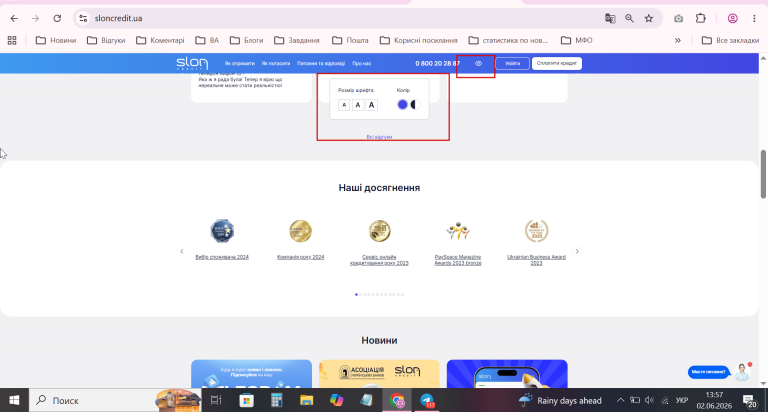768x412 pixels.
Task: Choose the black-and-white contrast scheme
Action: pos(415,104)
